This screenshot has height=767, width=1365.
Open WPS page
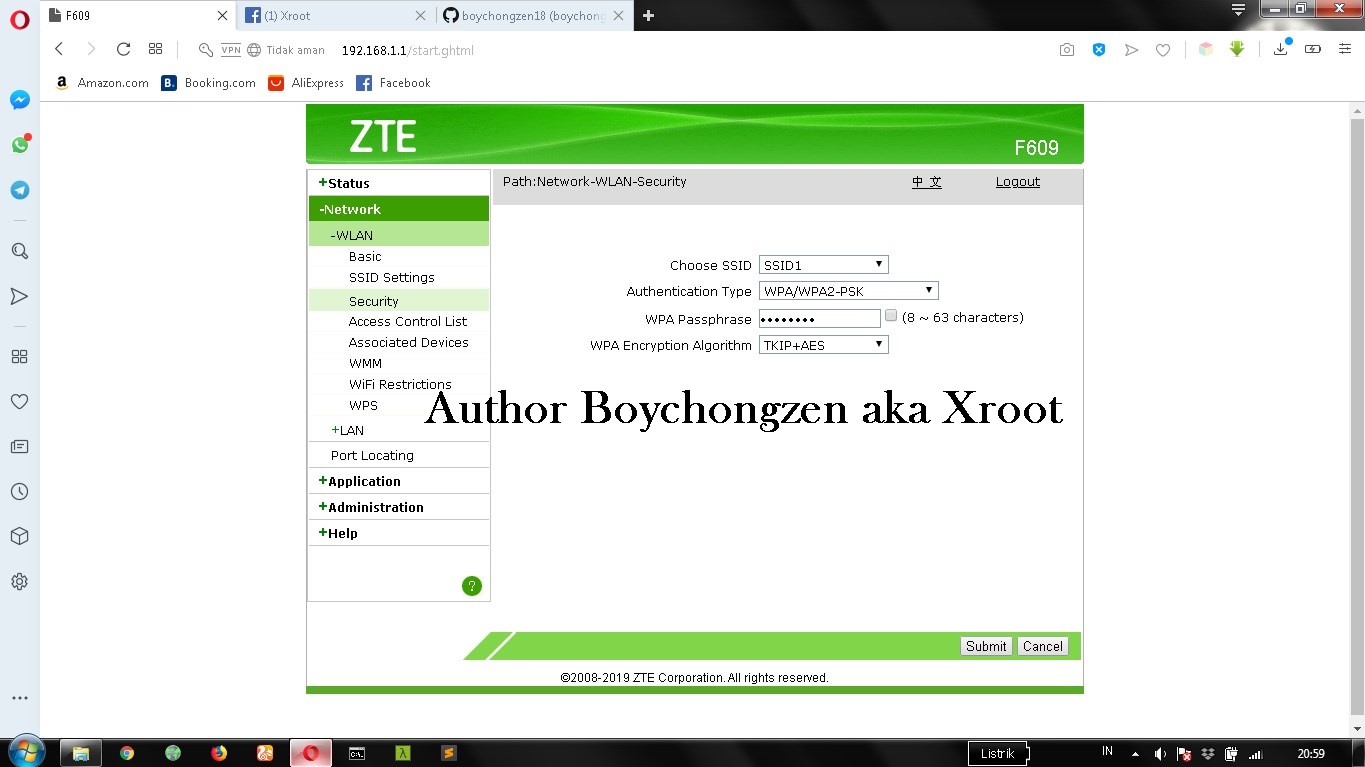click(363, 405)
